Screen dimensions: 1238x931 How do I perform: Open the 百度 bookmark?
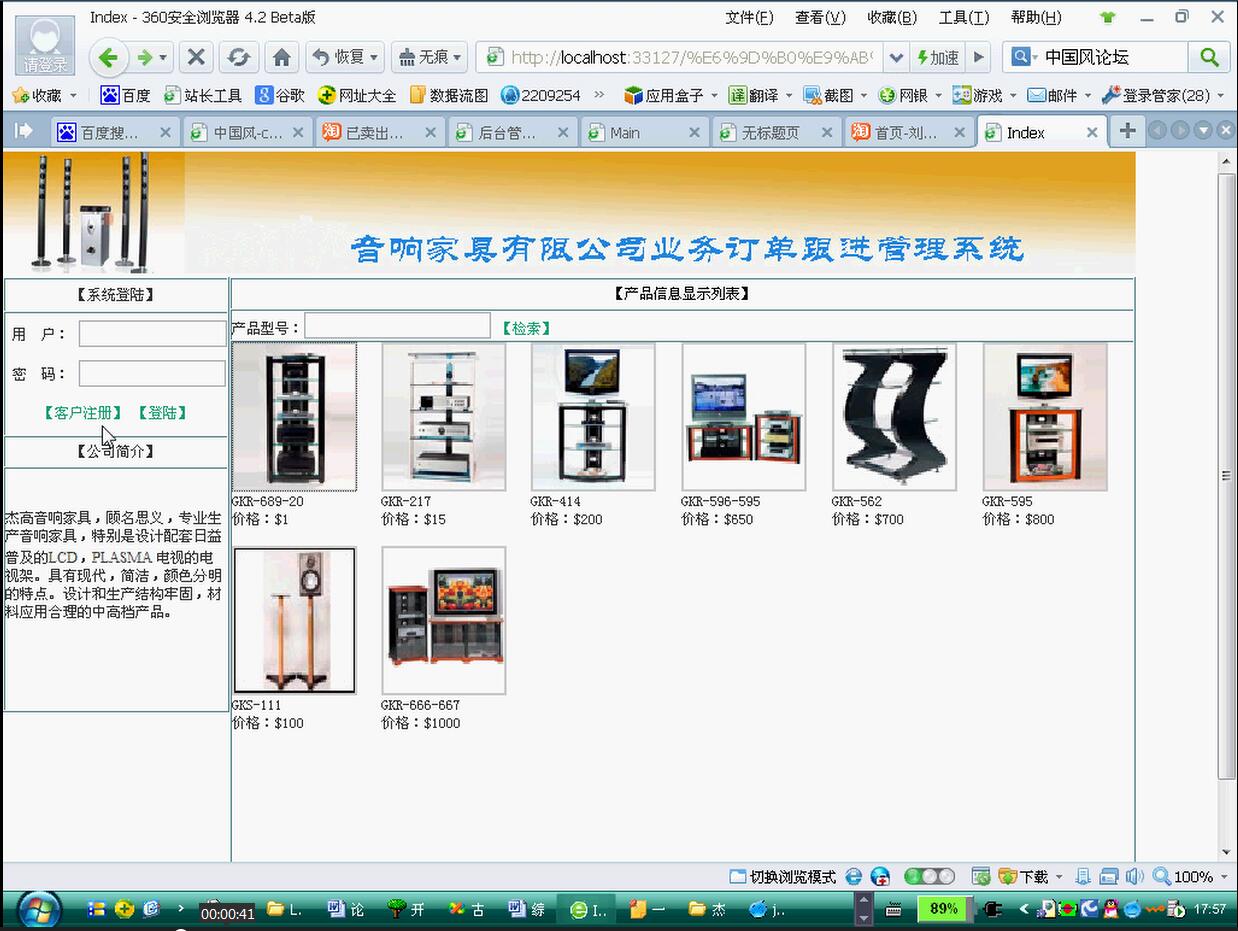click(x=125, y=95)
